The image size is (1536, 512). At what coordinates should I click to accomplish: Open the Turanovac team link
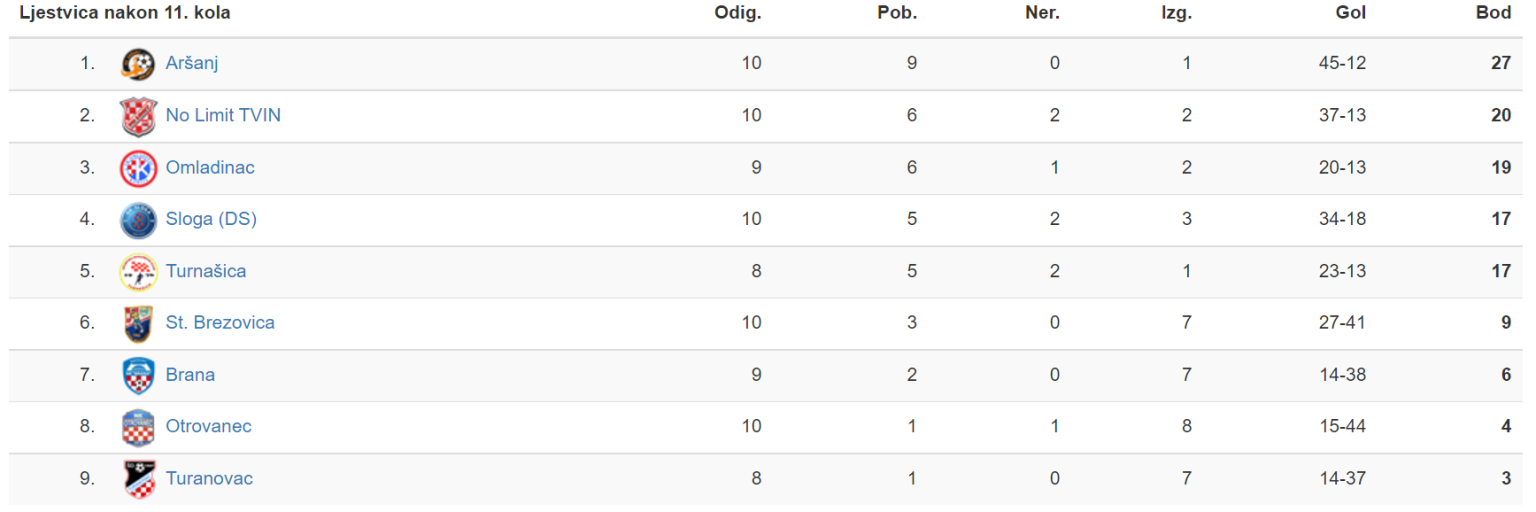tap(209, 479)
